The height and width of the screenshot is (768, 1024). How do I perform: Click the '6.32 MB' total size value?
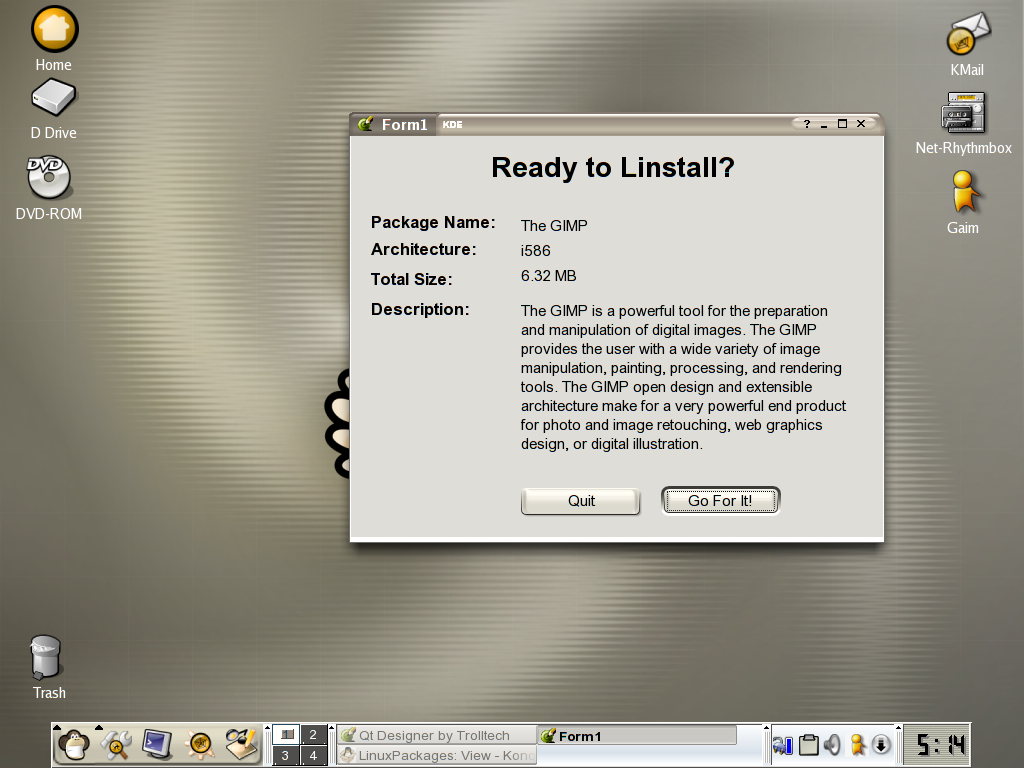click(x=549, y=276)
